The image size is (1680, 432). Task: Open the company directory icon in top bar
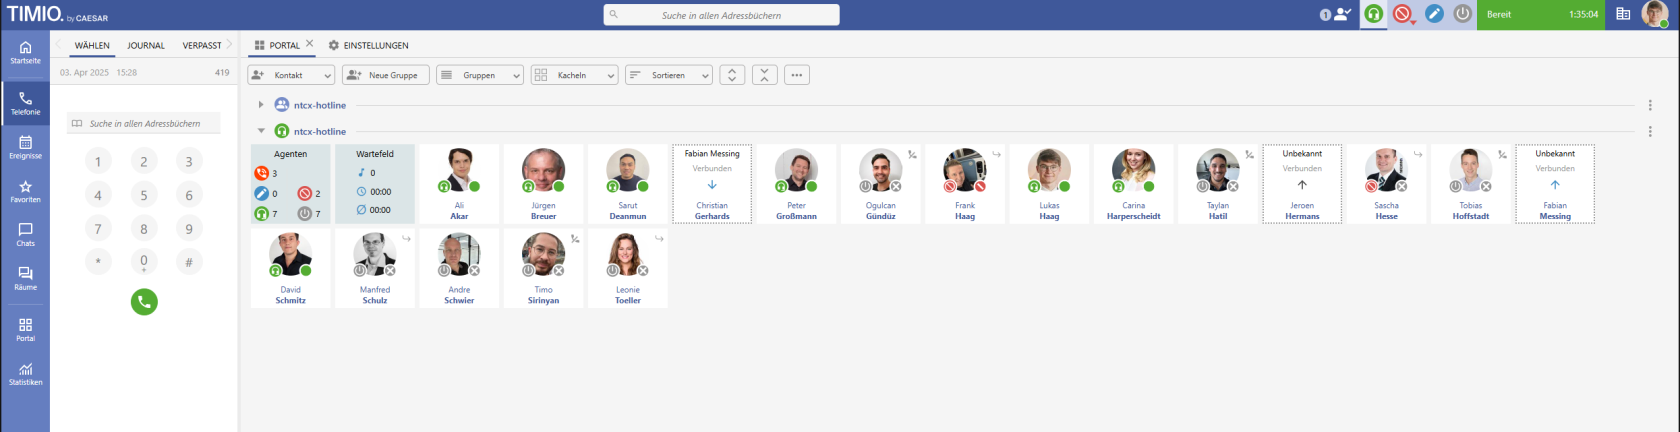tap(1623, 14)
